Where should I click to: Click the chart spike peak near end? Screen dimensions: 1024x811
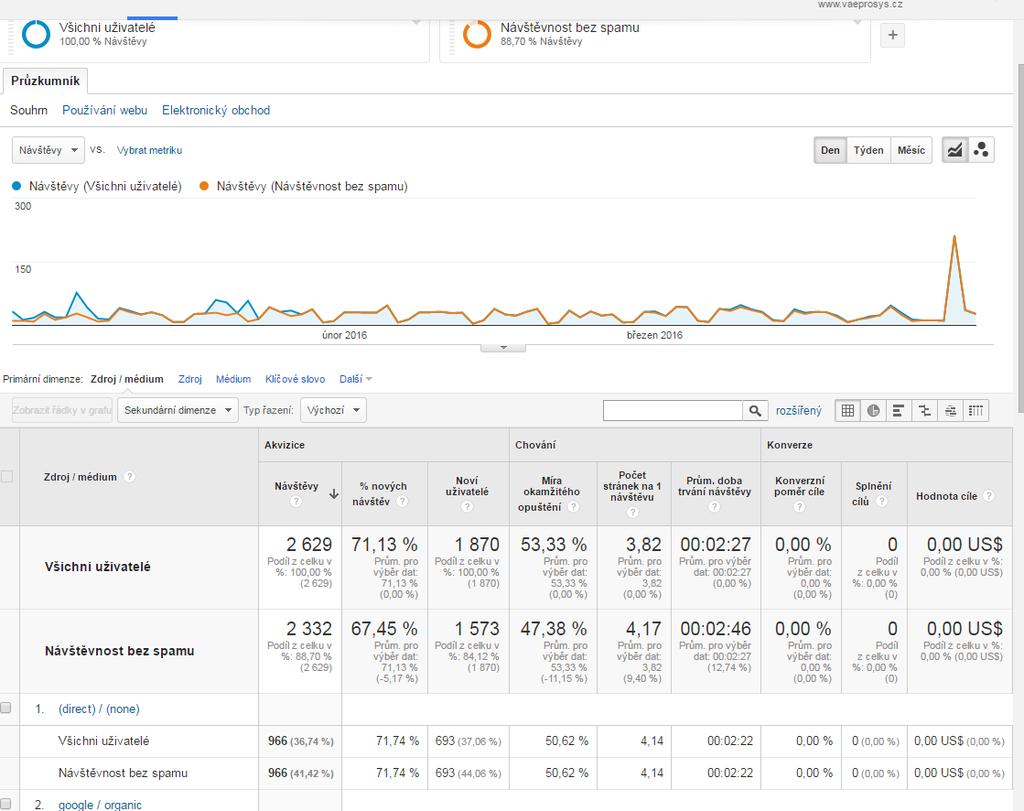point(955,236)
